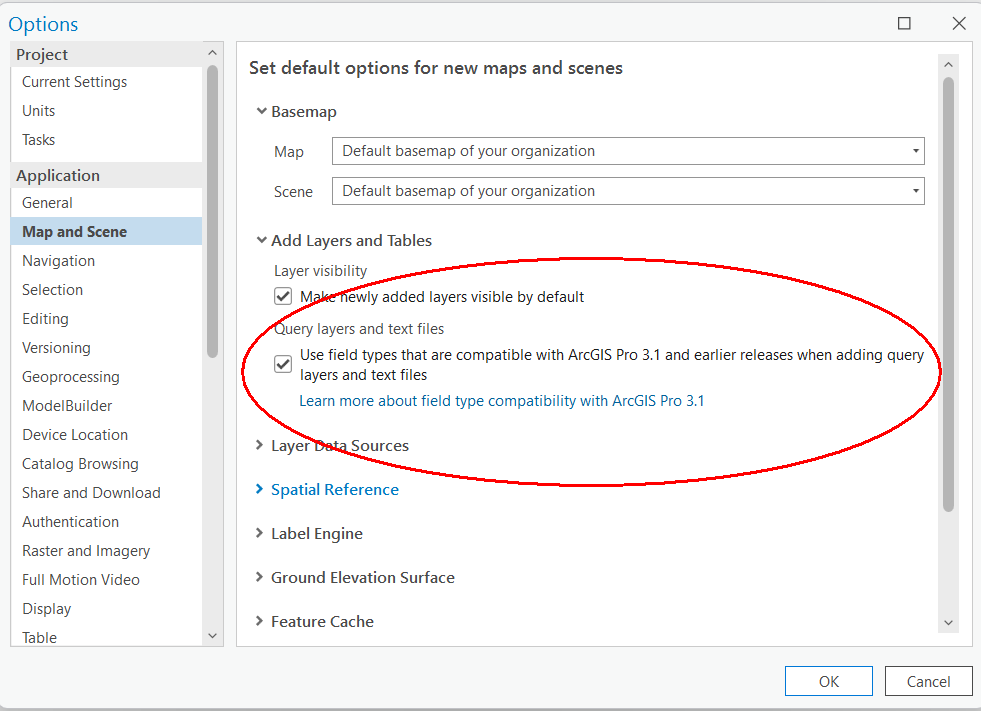981x711 pixels.
Task: Open the Scene default basemap dropdown
Action: [x=916, y=190]
